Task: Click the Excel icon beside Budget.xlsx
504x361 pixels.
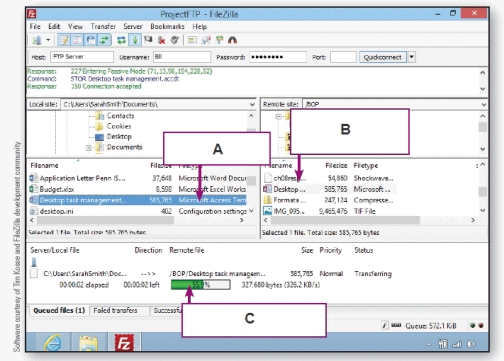Action: point(34,189)
